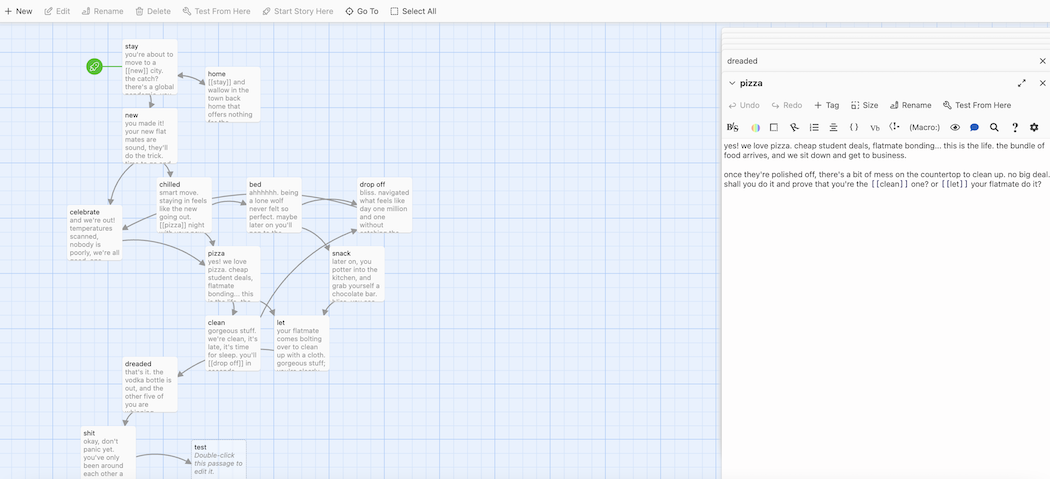Select the 'chilled' passage card
This screenshot has width=1050, height=479.
click(184, 205)
